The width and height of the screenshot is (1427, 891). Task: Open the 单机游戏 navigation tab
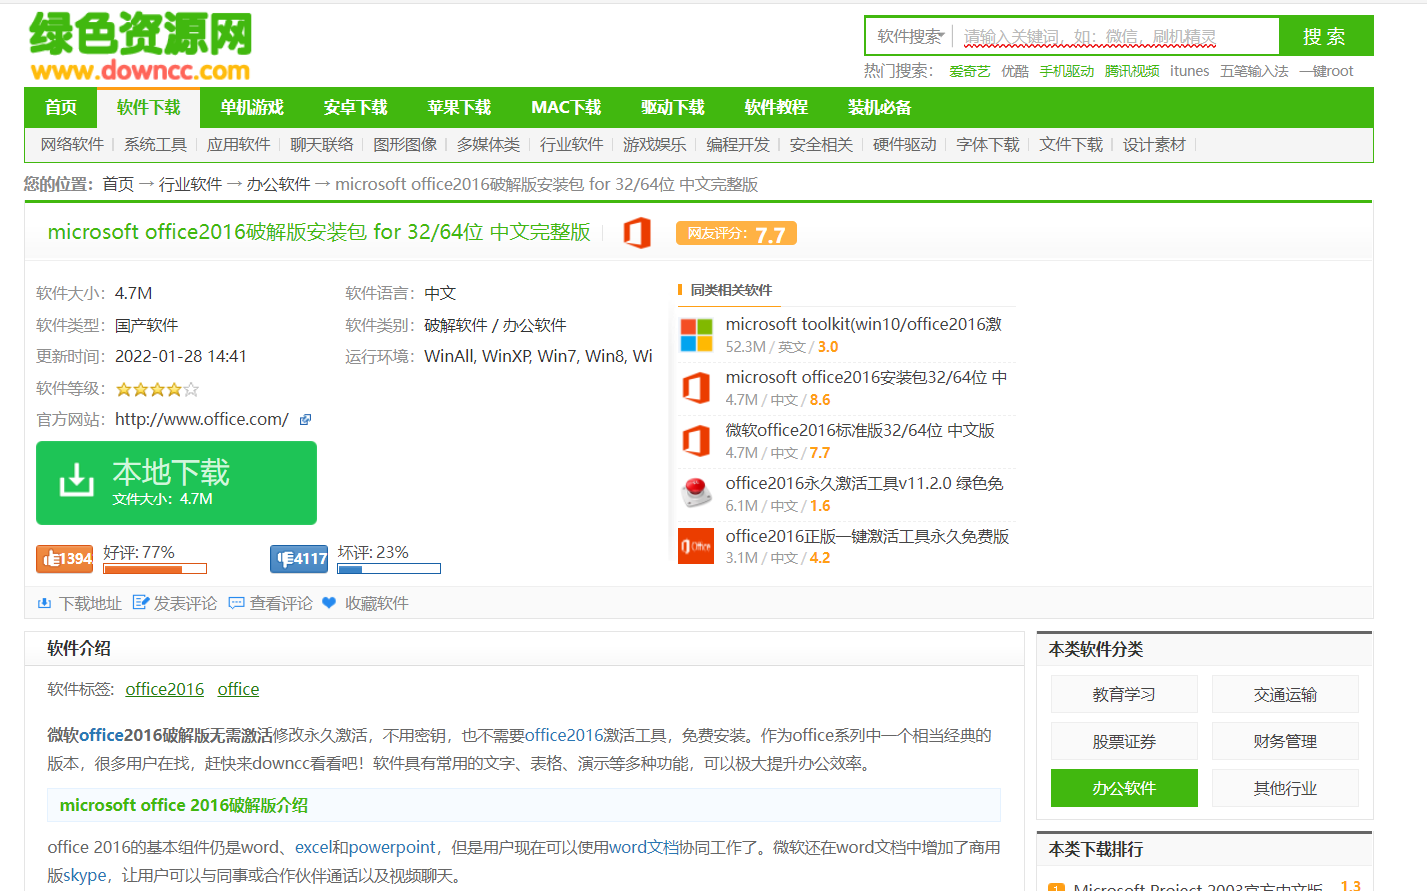(x=252, y=107)
